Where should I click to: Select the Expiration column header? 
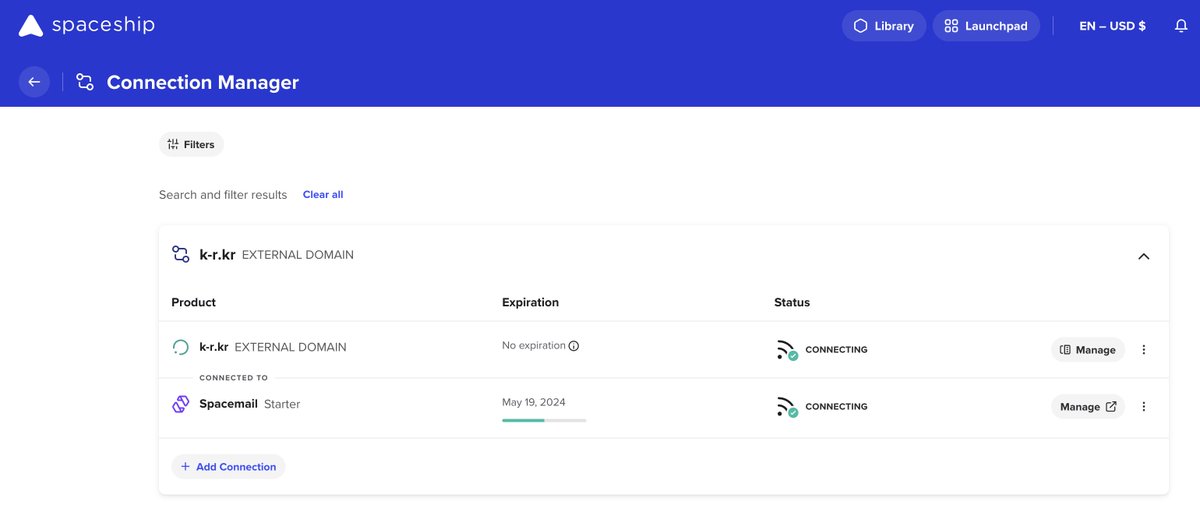pos(530,302)
